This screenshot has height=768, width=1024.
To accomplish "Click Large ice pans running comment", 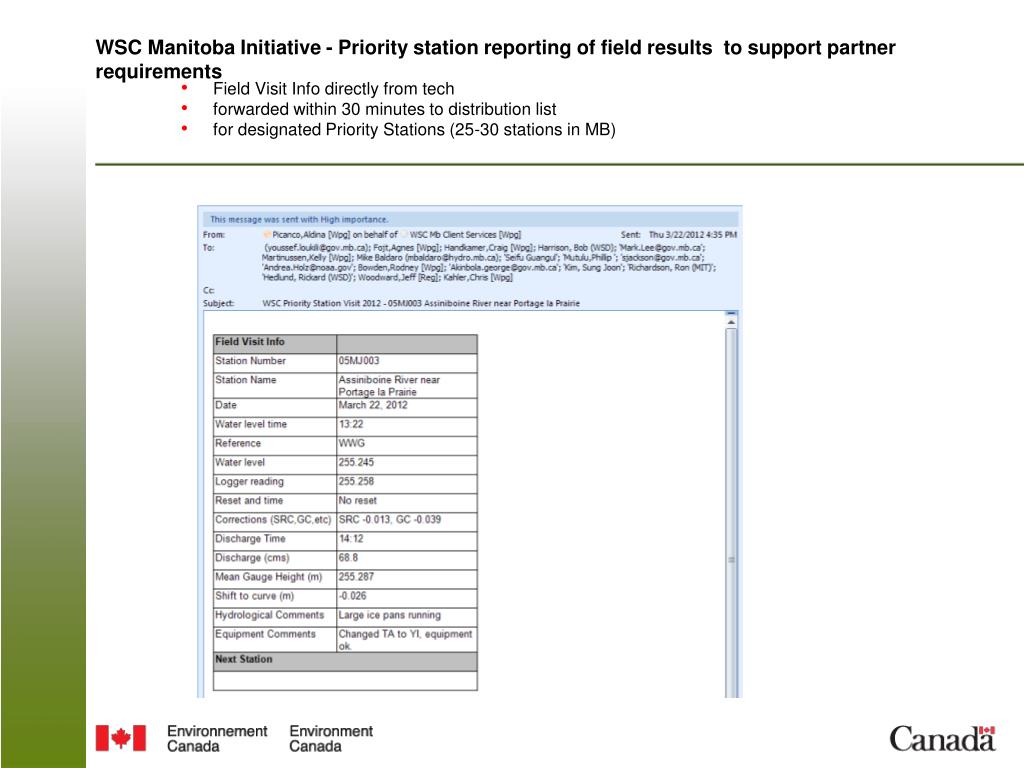I will [407, 616].
